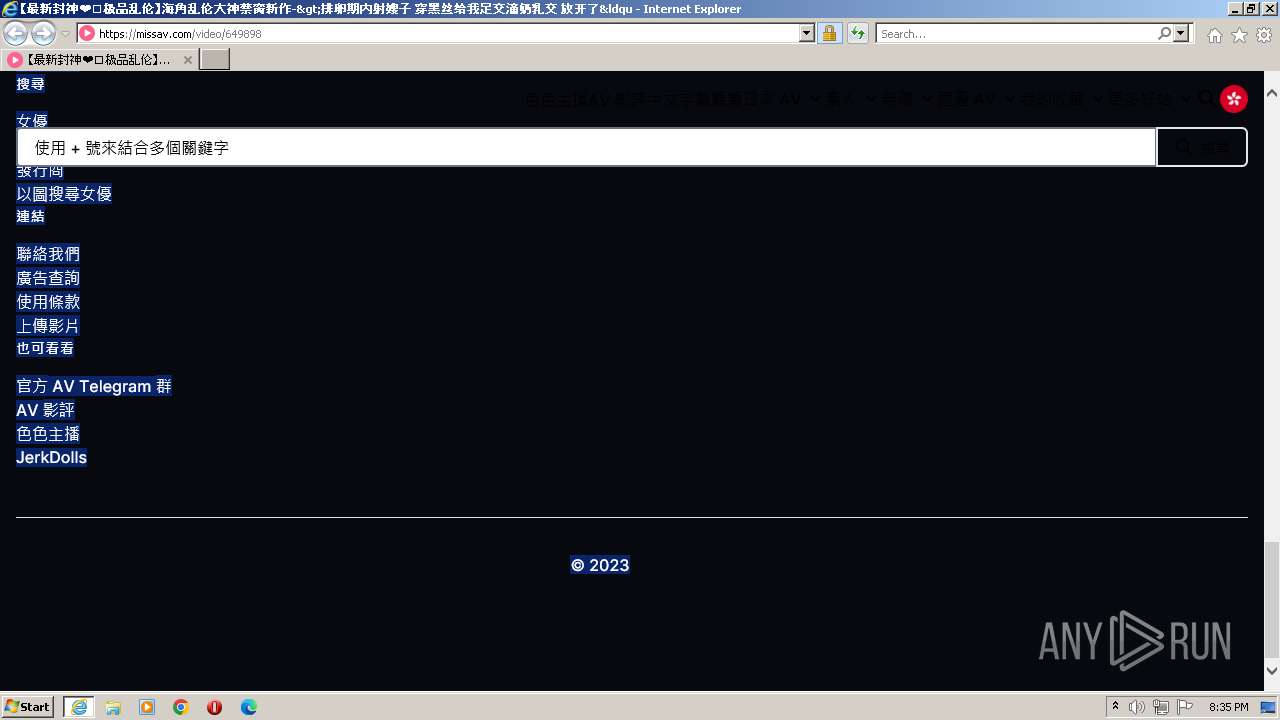Image resolution: width=1280 pixels, height=720 pixels.
Task: Show hidden tray icons arrow
Action: [1116, 707]
